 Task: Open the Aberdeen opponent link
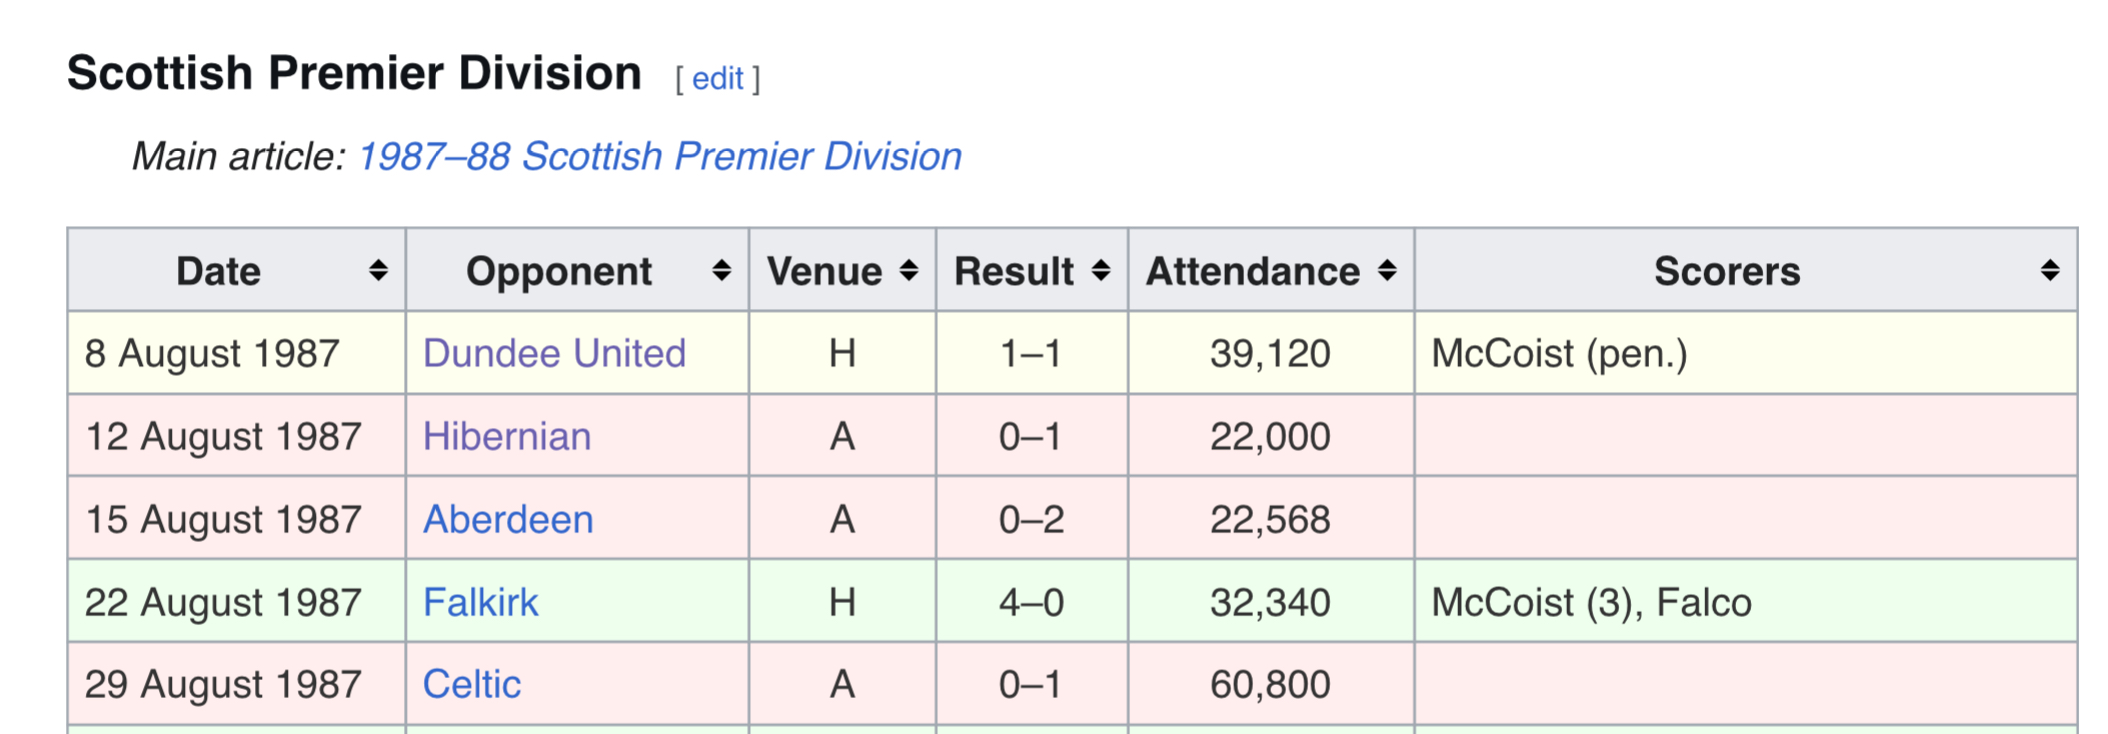coord(508,519)
